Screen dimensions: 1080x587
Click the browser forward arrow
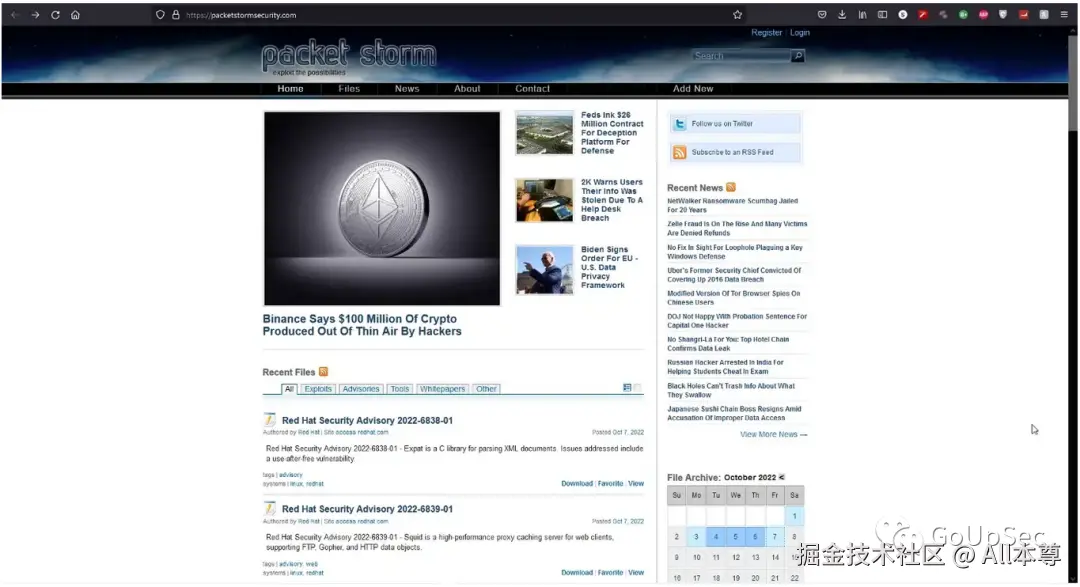coord(35,14)
